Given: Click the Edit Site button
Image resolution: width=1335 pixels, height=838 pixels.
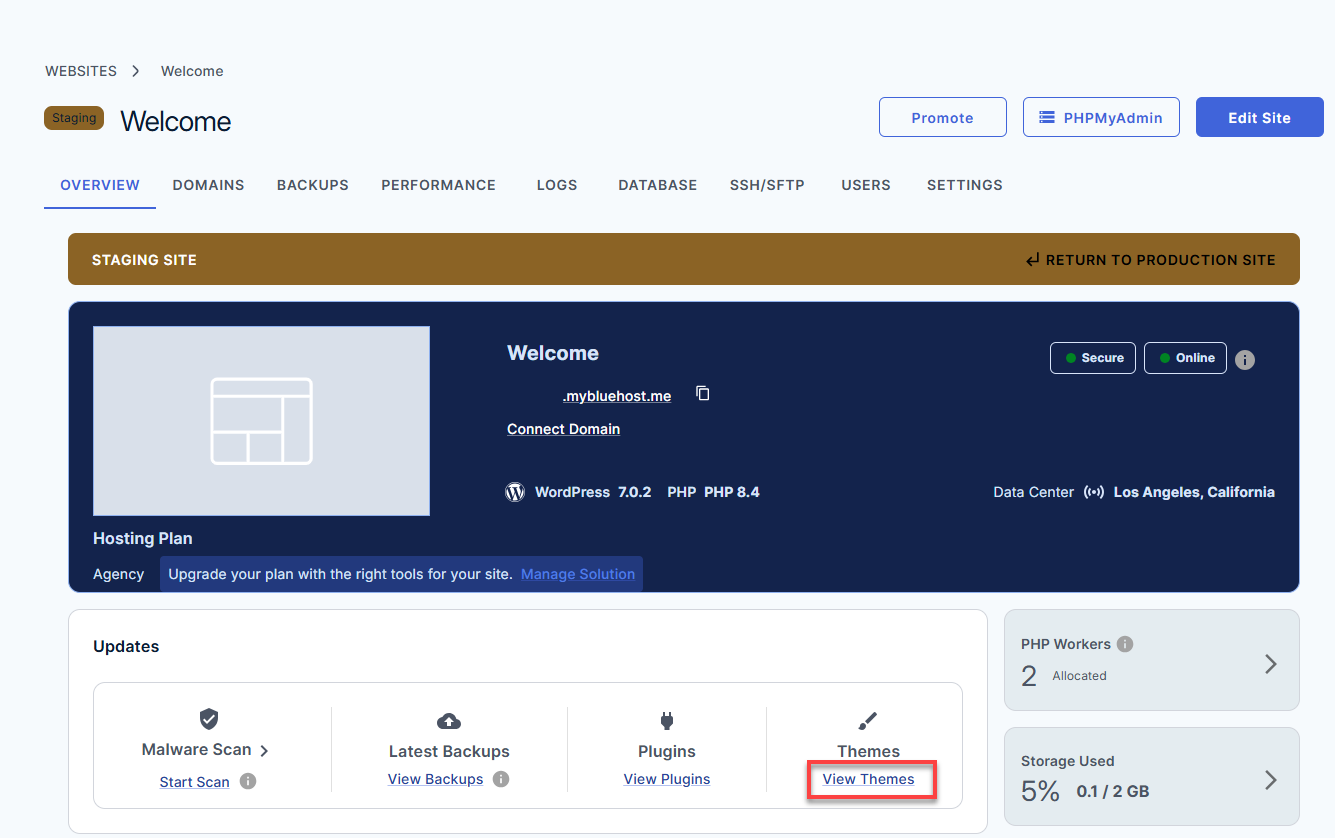Looking at the screenshot, I should click(1260, 117).
